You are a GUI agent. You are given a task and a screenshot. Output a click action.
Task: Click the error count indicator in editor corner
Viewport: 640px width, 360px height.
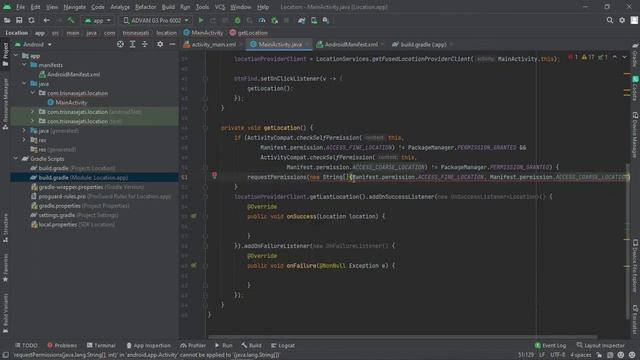[x=573, y=58]
